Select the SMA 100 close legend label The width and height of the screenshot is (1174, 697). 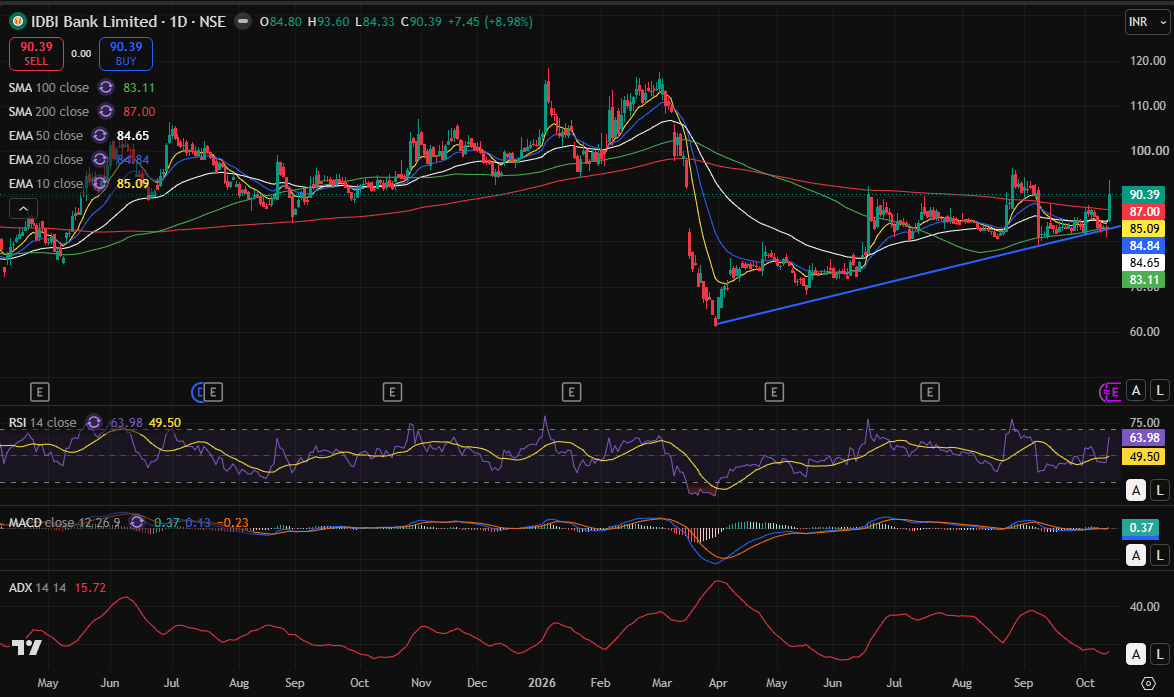[x=49, y=88]
